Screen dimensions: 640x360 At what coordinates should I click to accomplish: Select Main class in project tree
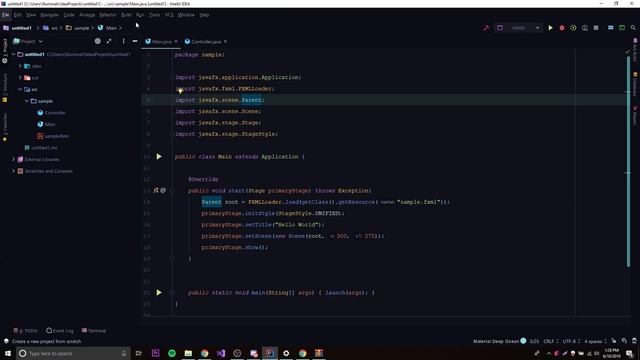click(47, 124)
